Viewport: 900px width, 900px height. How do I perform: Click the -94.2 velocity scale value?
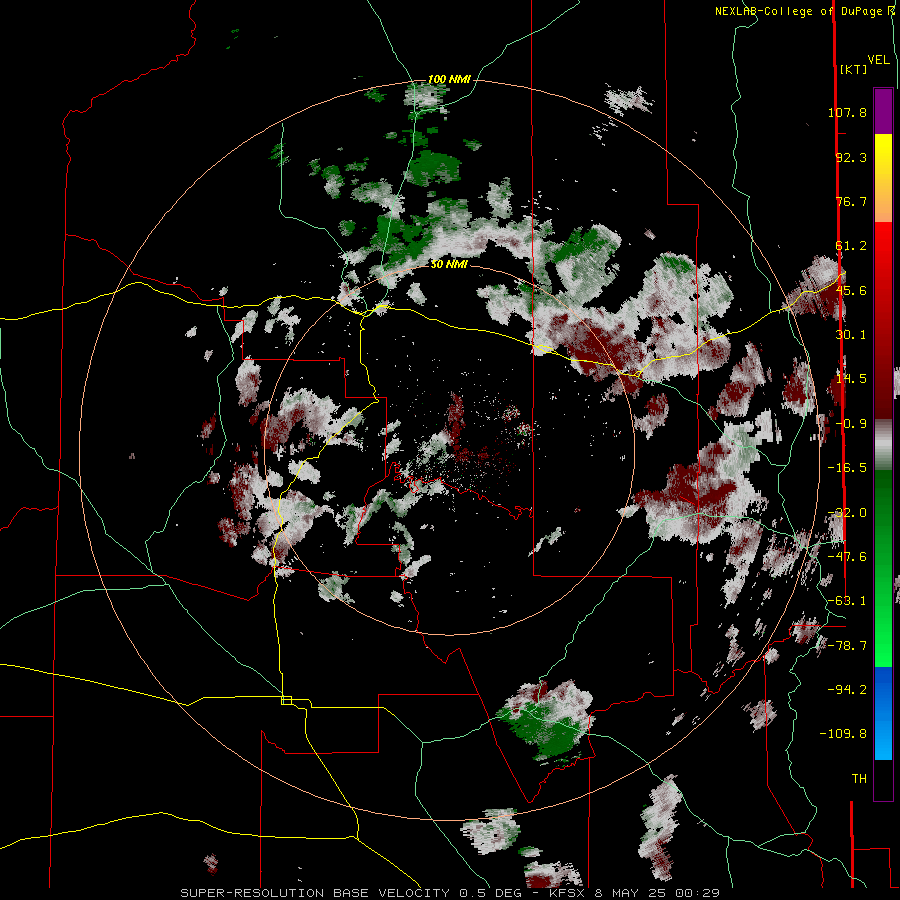tap(847, 690)
